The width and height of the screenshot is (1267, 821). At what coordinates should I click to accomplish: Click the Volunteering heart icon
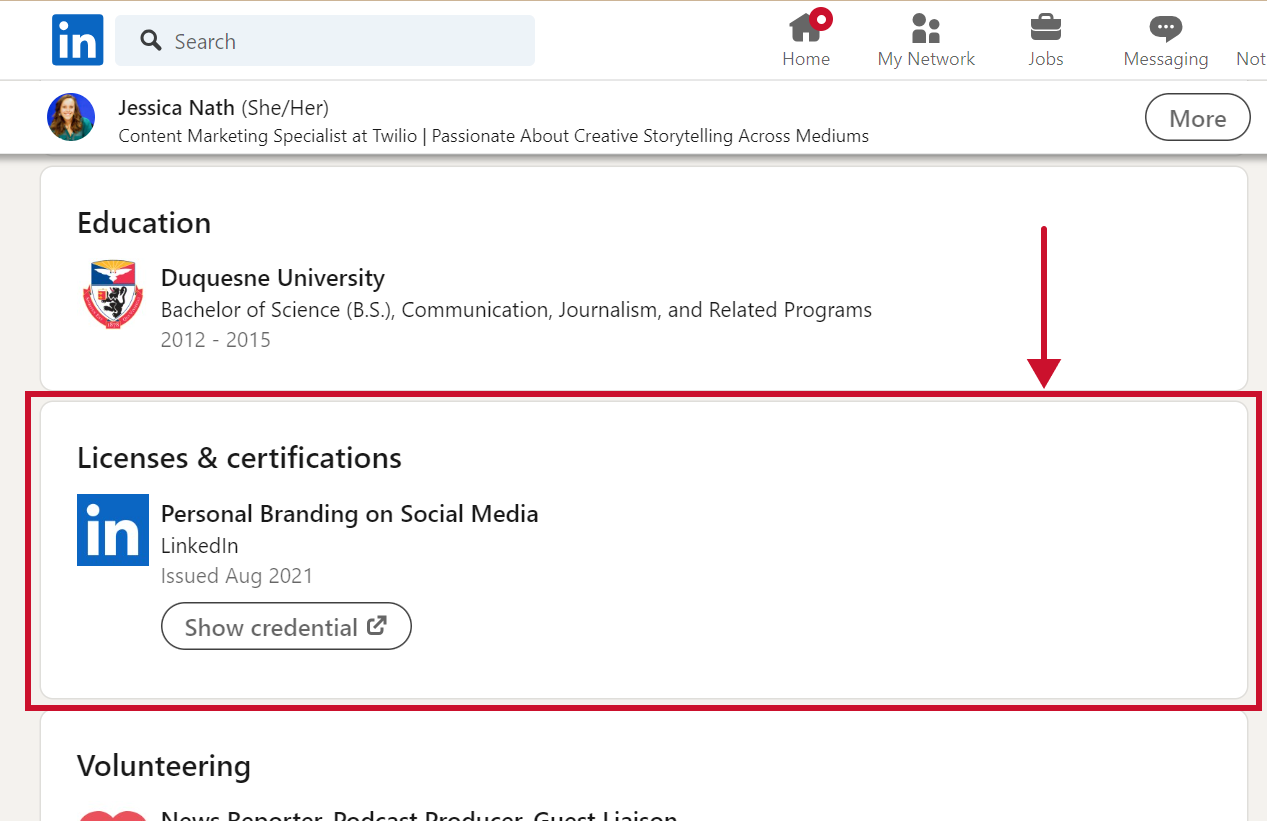coord(112,814)
